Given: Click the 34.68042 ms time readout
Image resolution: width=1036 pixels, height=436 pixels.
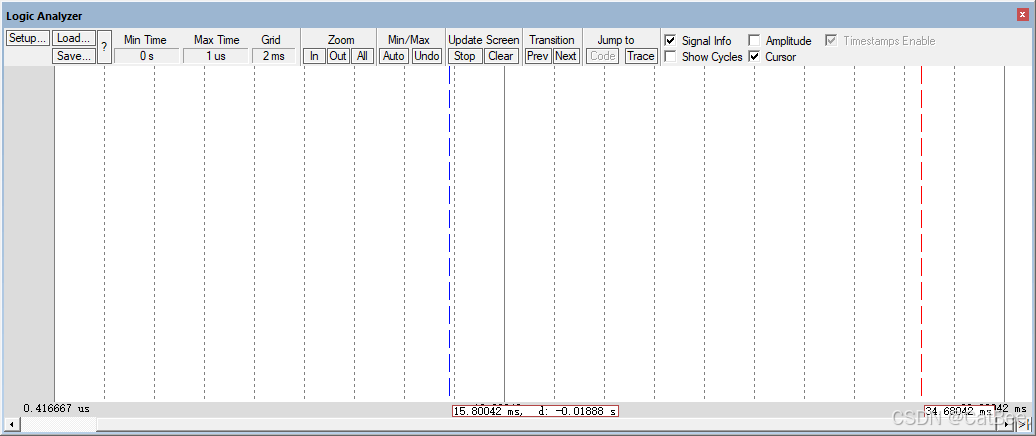Looking at the screenshot, I should (x=959, y=412).
